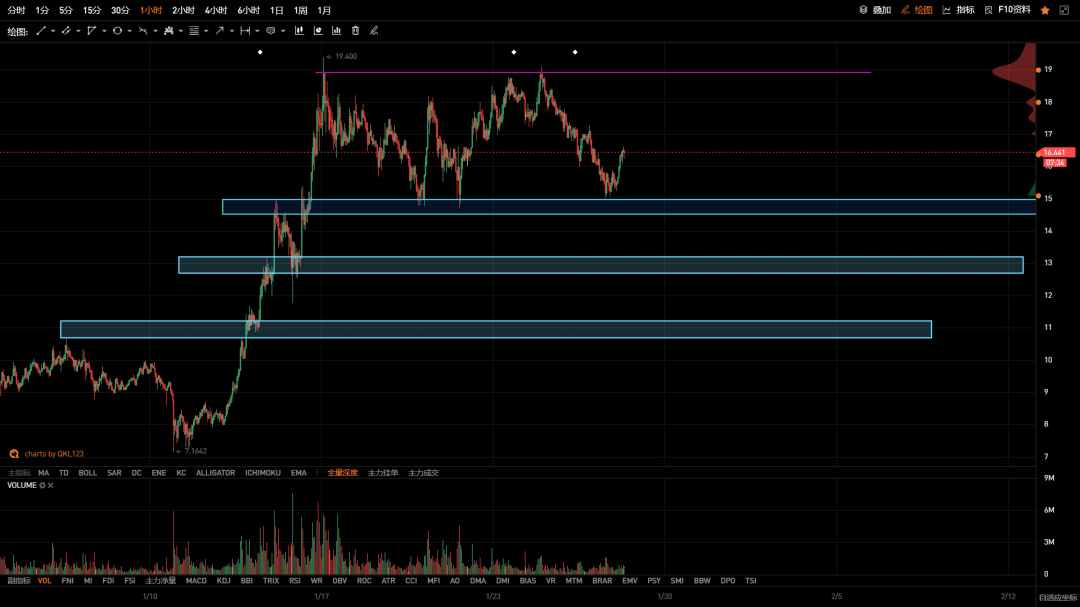The image size is (1080, 607).
Task: Open F10资料 company info
Action: pyautogui.click(x=1008, y=10)
